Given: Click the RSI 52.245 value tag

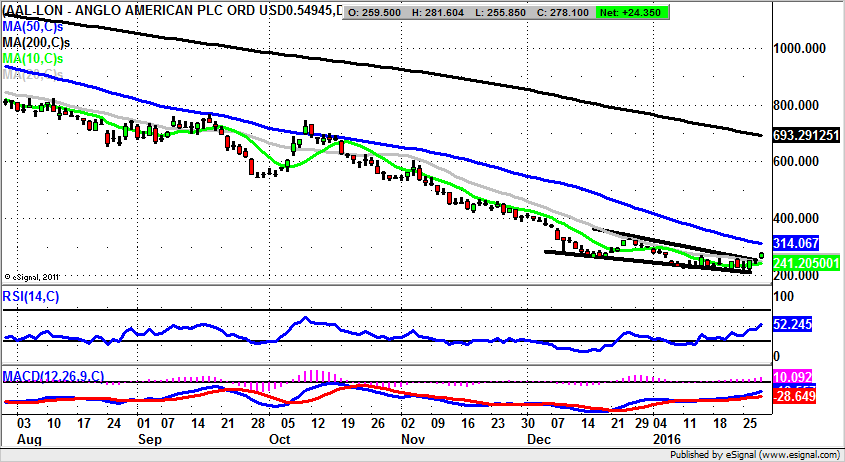Looking at the screenshot, I should [x=796, y=325].
